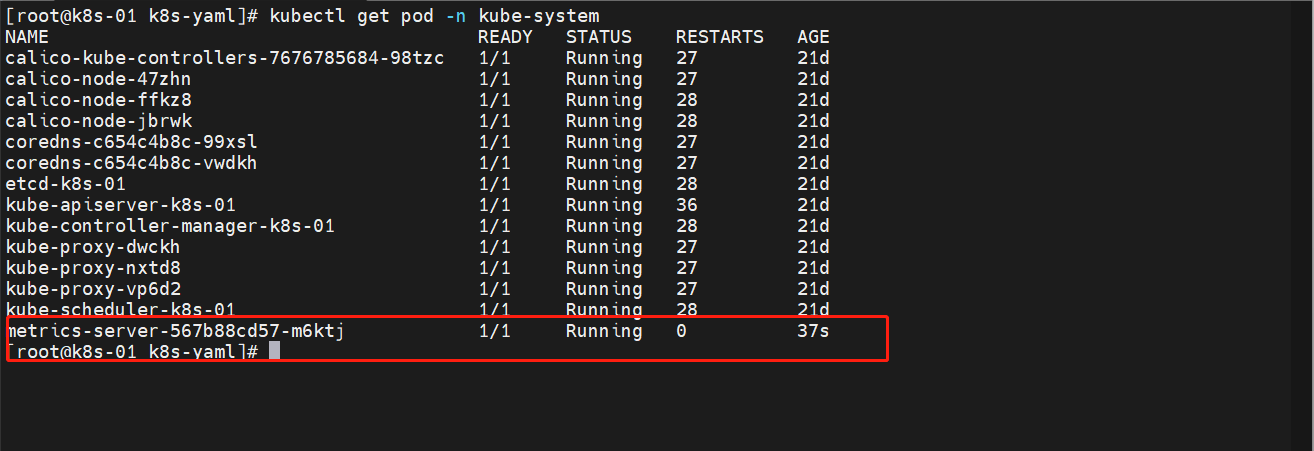Select pod name metrics-server-567b88cd57-m6ktj
Image resolution: width=1314 pixels, height=451 pixels.
[x=175, y=331]
